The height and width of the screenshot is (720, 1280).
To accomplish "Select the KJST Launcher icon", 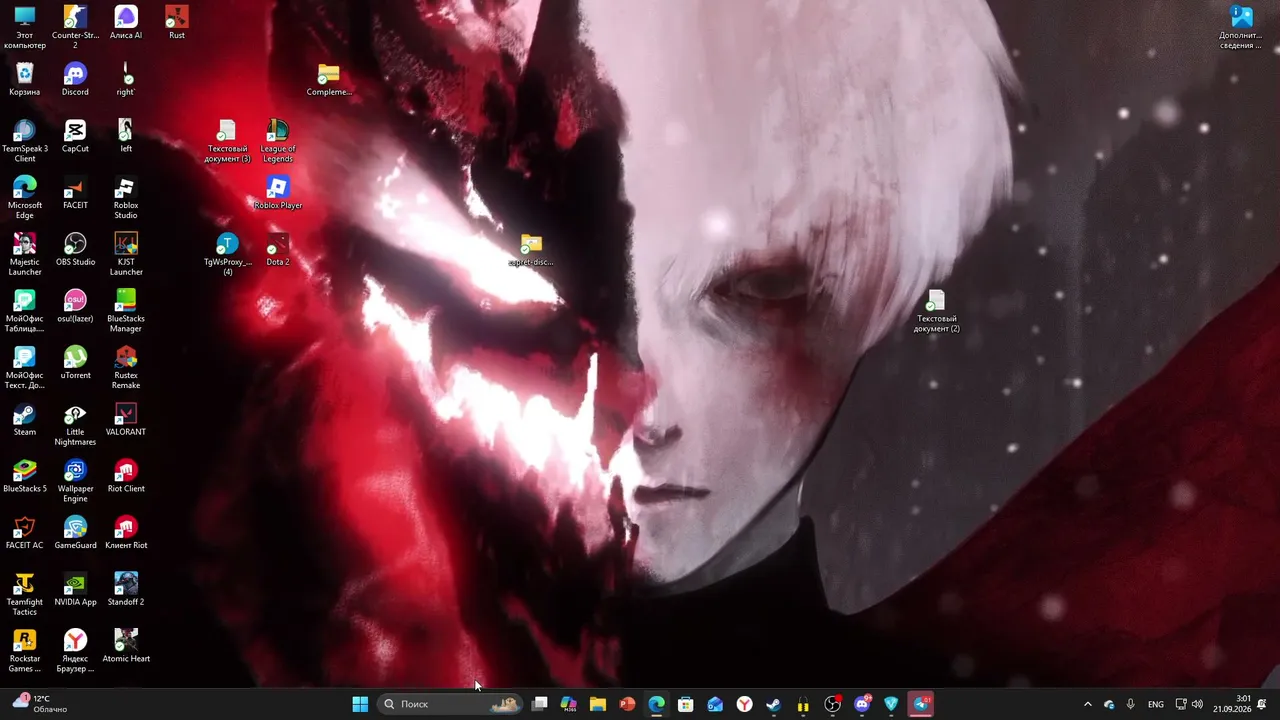I will [126, 255].
